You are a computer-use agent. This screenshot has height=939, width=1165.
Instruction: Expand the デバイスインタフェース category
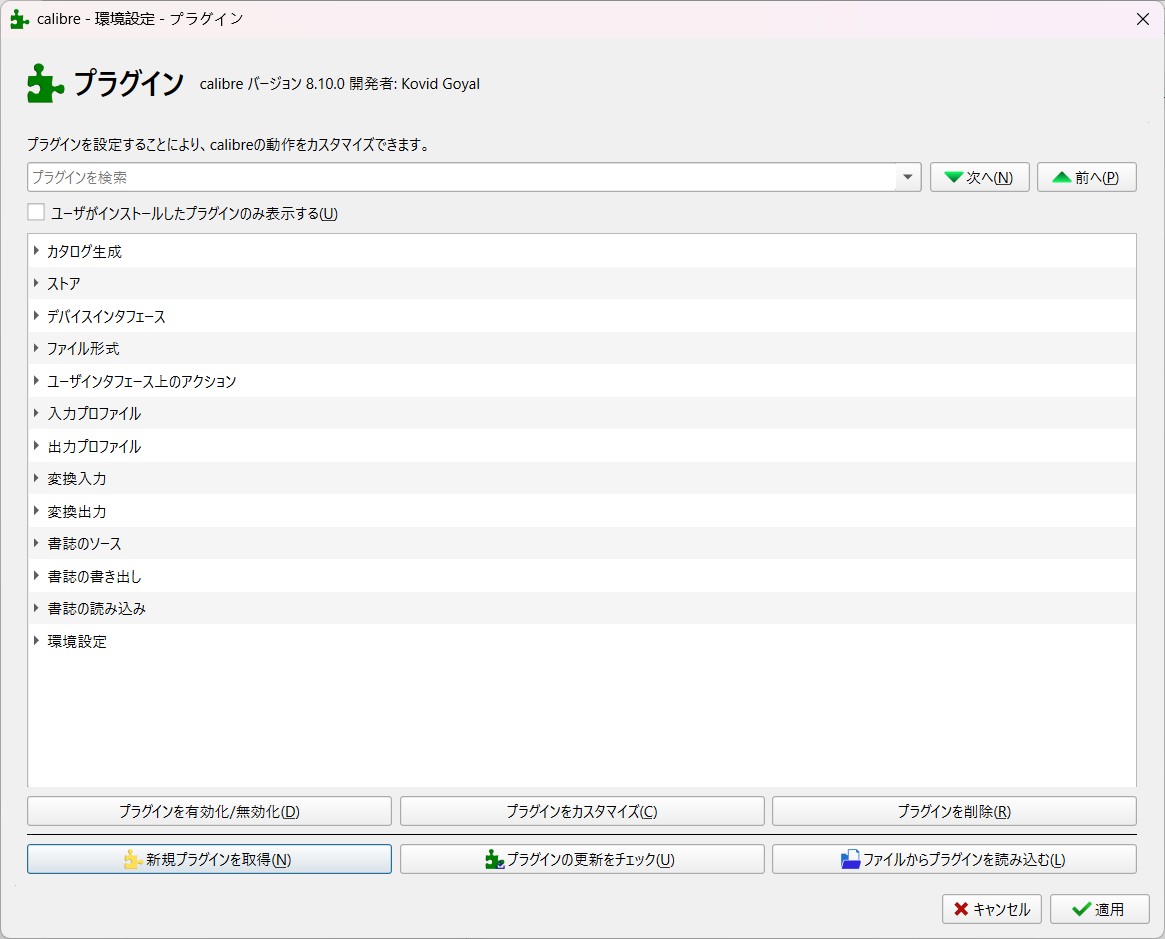pyautogui.click(x=36, y=316)
